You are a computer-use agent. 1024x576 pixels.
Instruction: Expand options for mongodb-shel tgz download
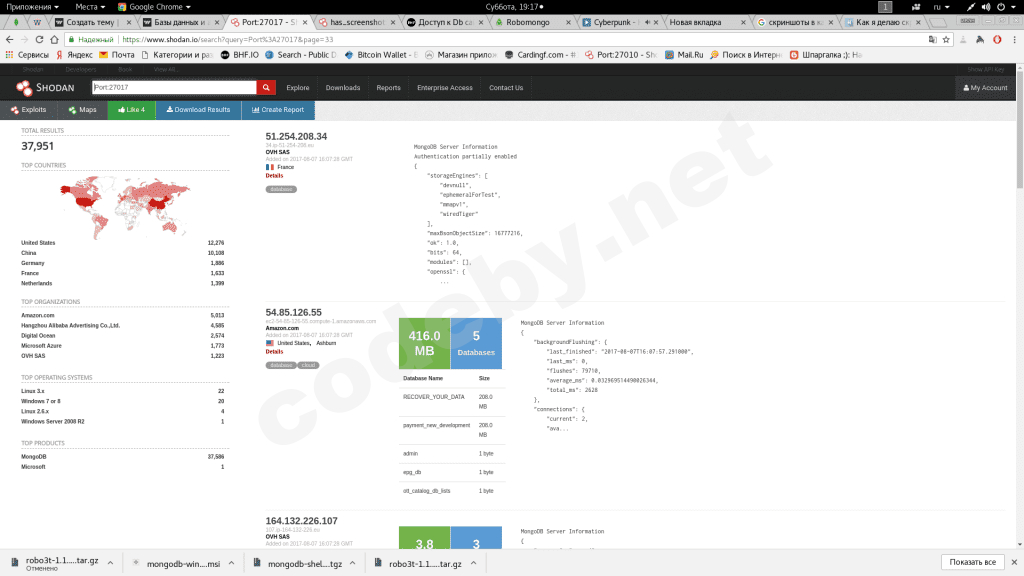353,563
